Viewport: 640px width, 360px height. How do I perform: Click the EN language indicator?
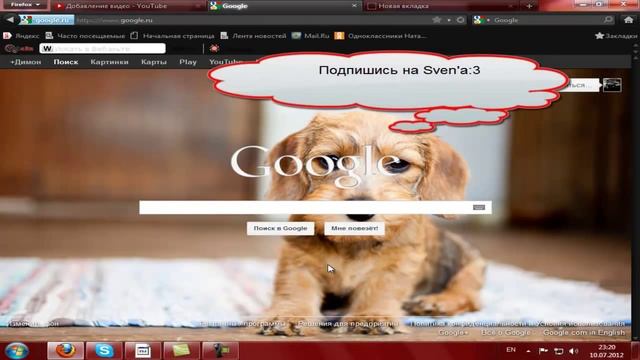click(511, 350)
